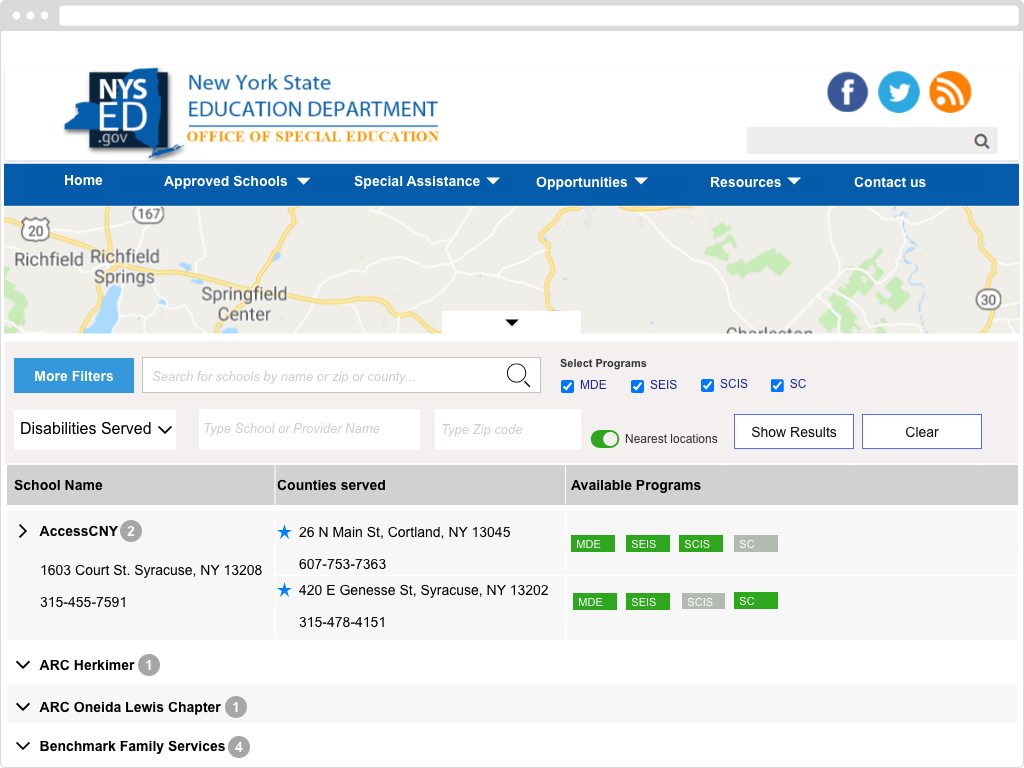Open the Twitter page icon
The height and width of the screenshot is (768, 1024).
tap(898, 92)
